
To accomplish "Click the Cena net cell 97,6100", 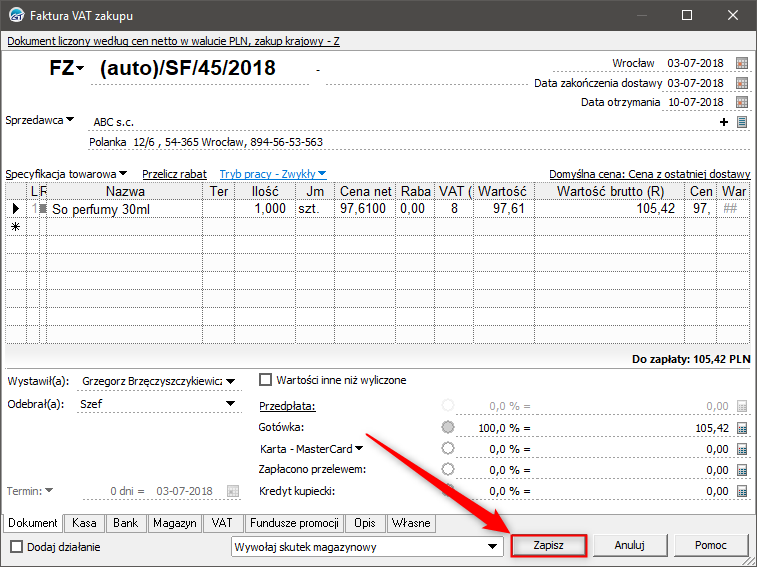I will coord(365,209).
